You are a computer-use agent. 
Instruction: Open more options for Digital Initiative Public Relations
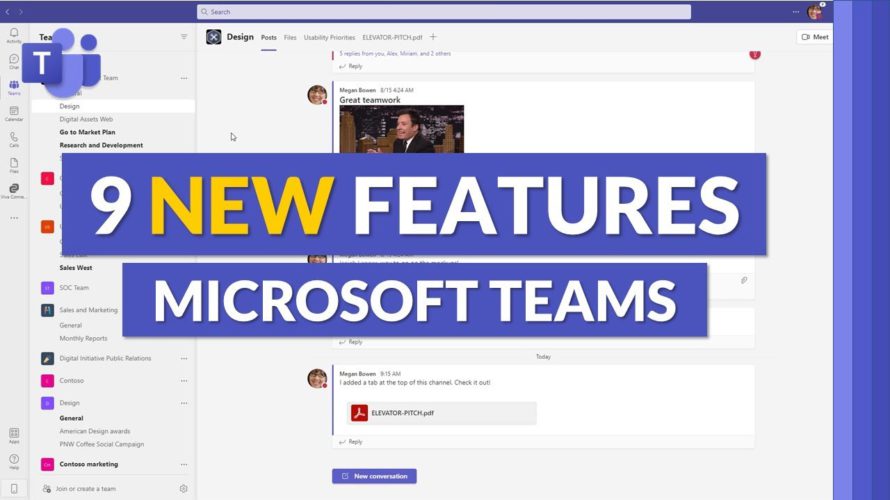pyautogui.click(x=184, y=359)
